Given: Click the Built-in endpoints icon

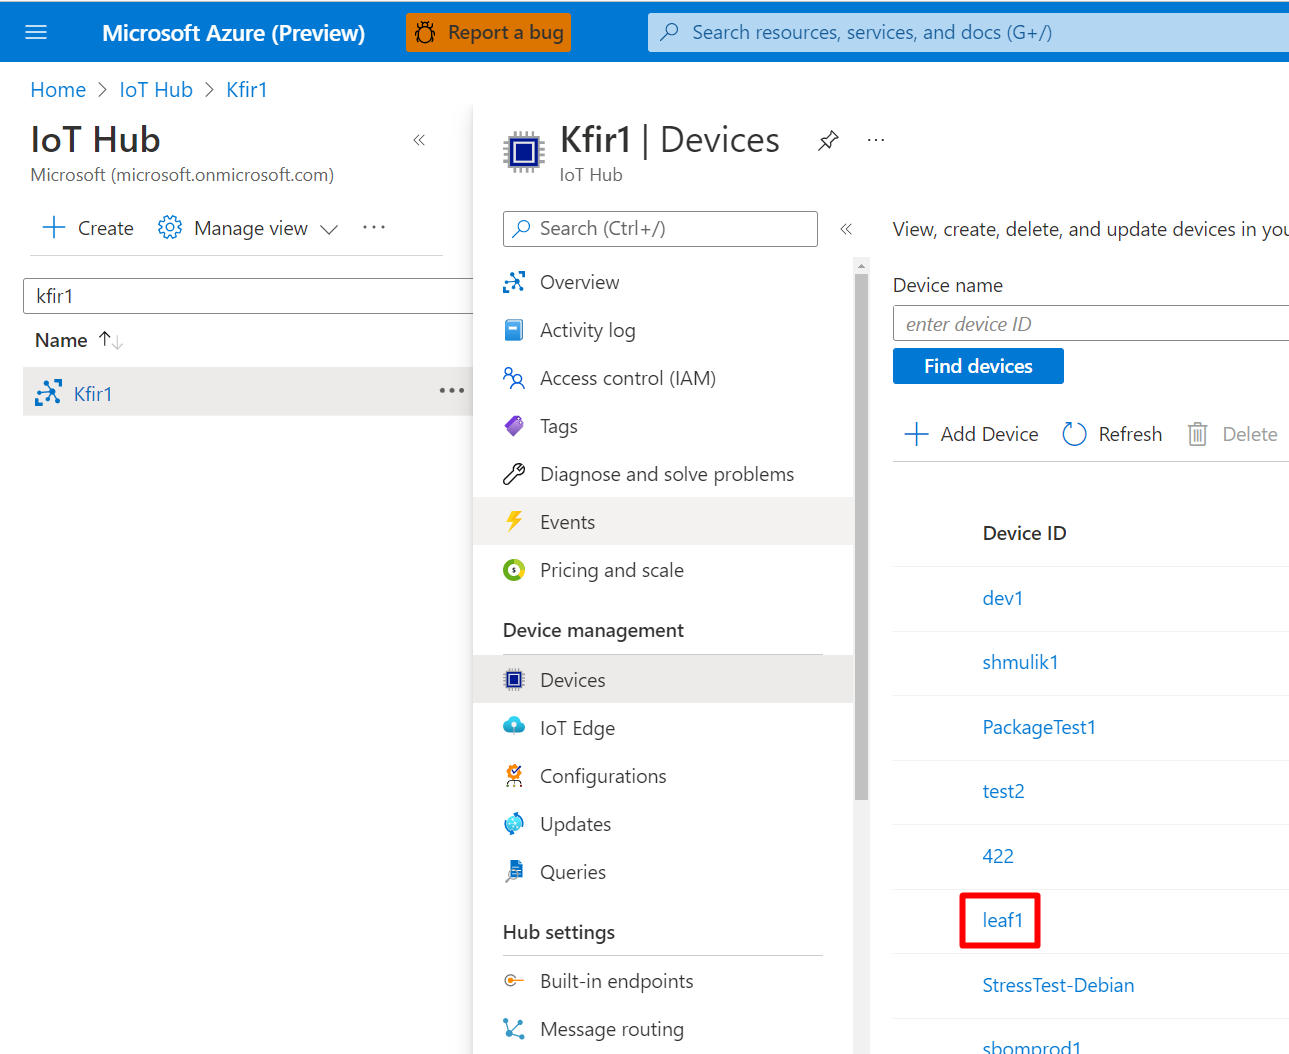Looking at the screenshot, I should pos(514,980).
